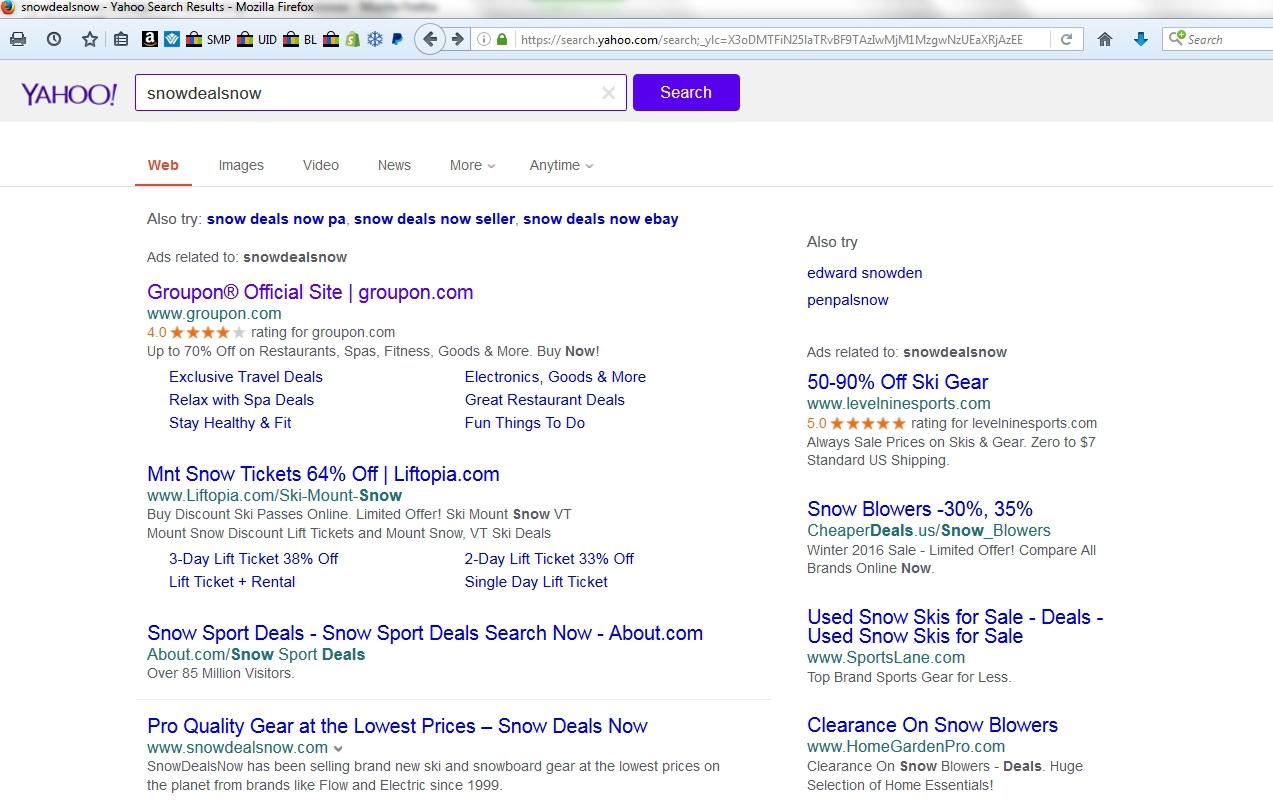Open the Anytime filter dropdown

point(561,165)
